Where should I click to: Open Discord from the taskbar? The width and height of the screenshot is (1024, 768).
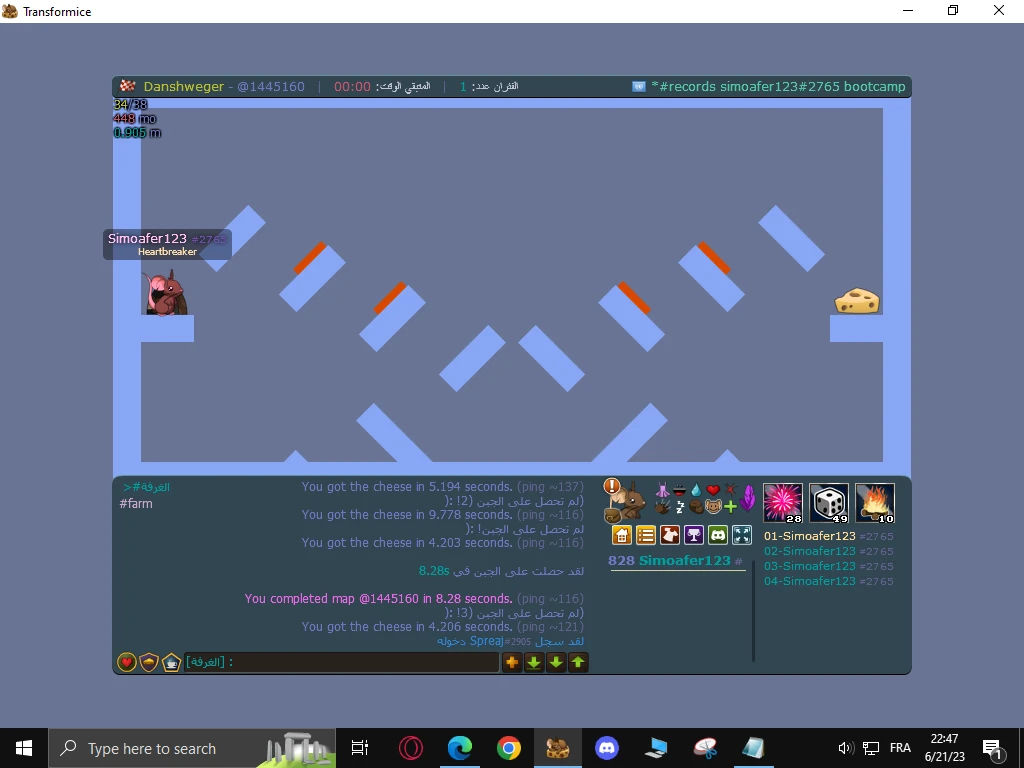[x=607, y=748]
